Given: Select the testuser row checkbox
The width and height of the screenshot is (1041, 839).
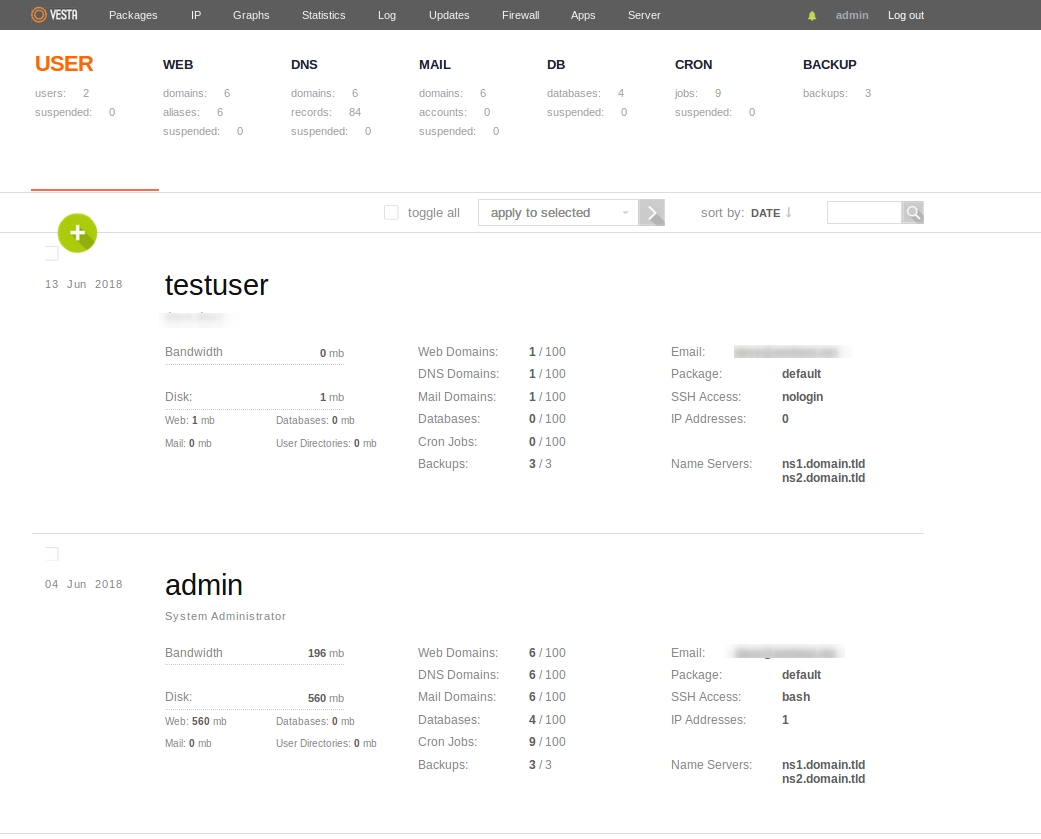Looking at the screenshot, I should (52, 253).
